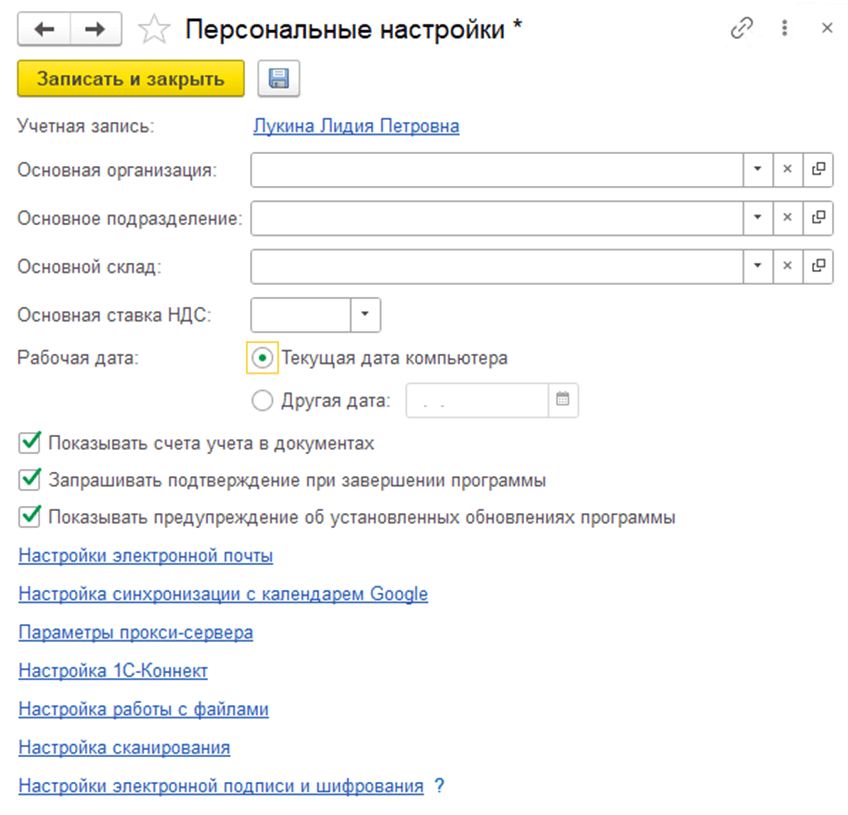Open the More actions menu (three dots)
Image resolution: width=848 pixels, height=815 pixels.
click(785, 29)
